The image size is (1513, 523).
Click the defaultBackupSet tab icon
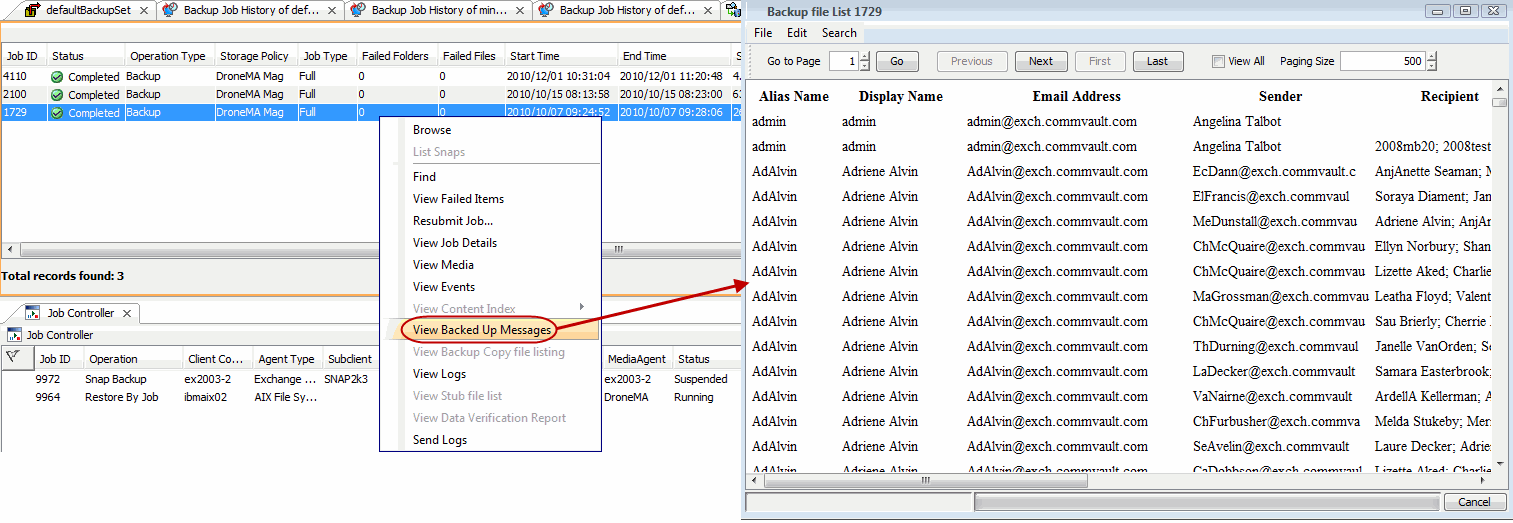pyautogui.click(x=33, y=10)
